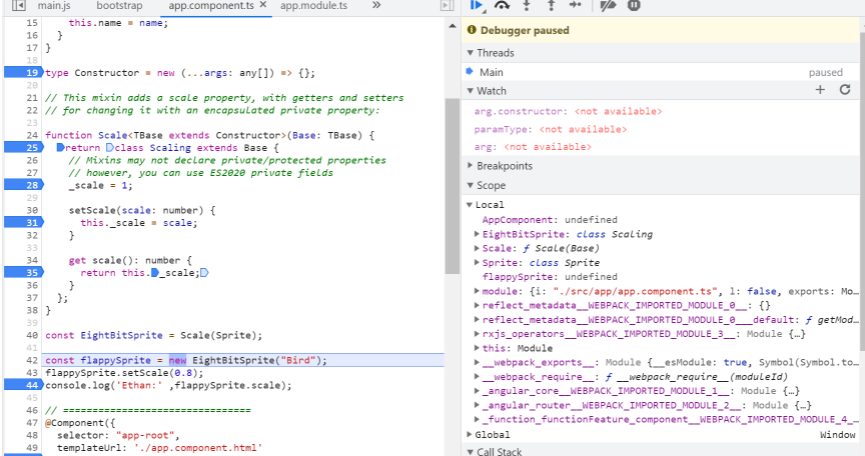The image size is (865, 456).
Task: Close the app.component.ts tab
Action: click(x=262, y=6)
